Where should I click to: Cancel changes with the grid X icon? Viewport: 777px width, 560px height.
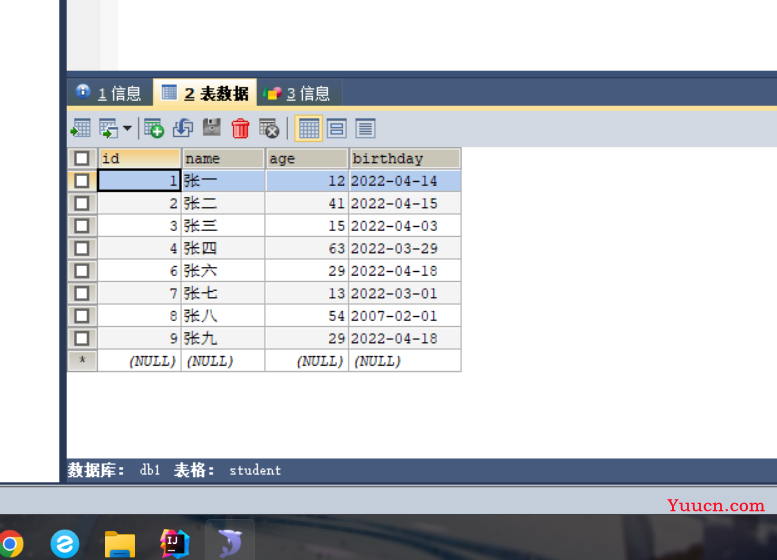coord(269,128)
